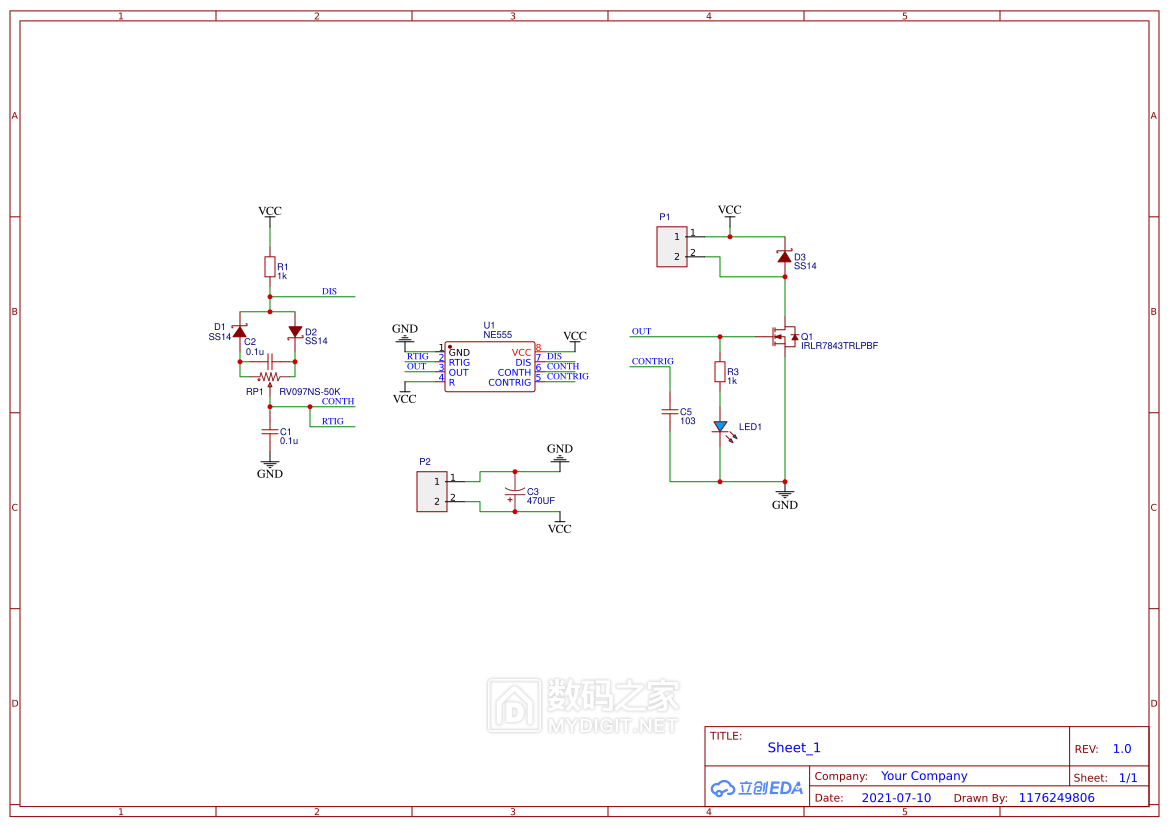Click the P2 connector symbol
The height and width of the screenshot is (827, 1169).
click(432, 491)
